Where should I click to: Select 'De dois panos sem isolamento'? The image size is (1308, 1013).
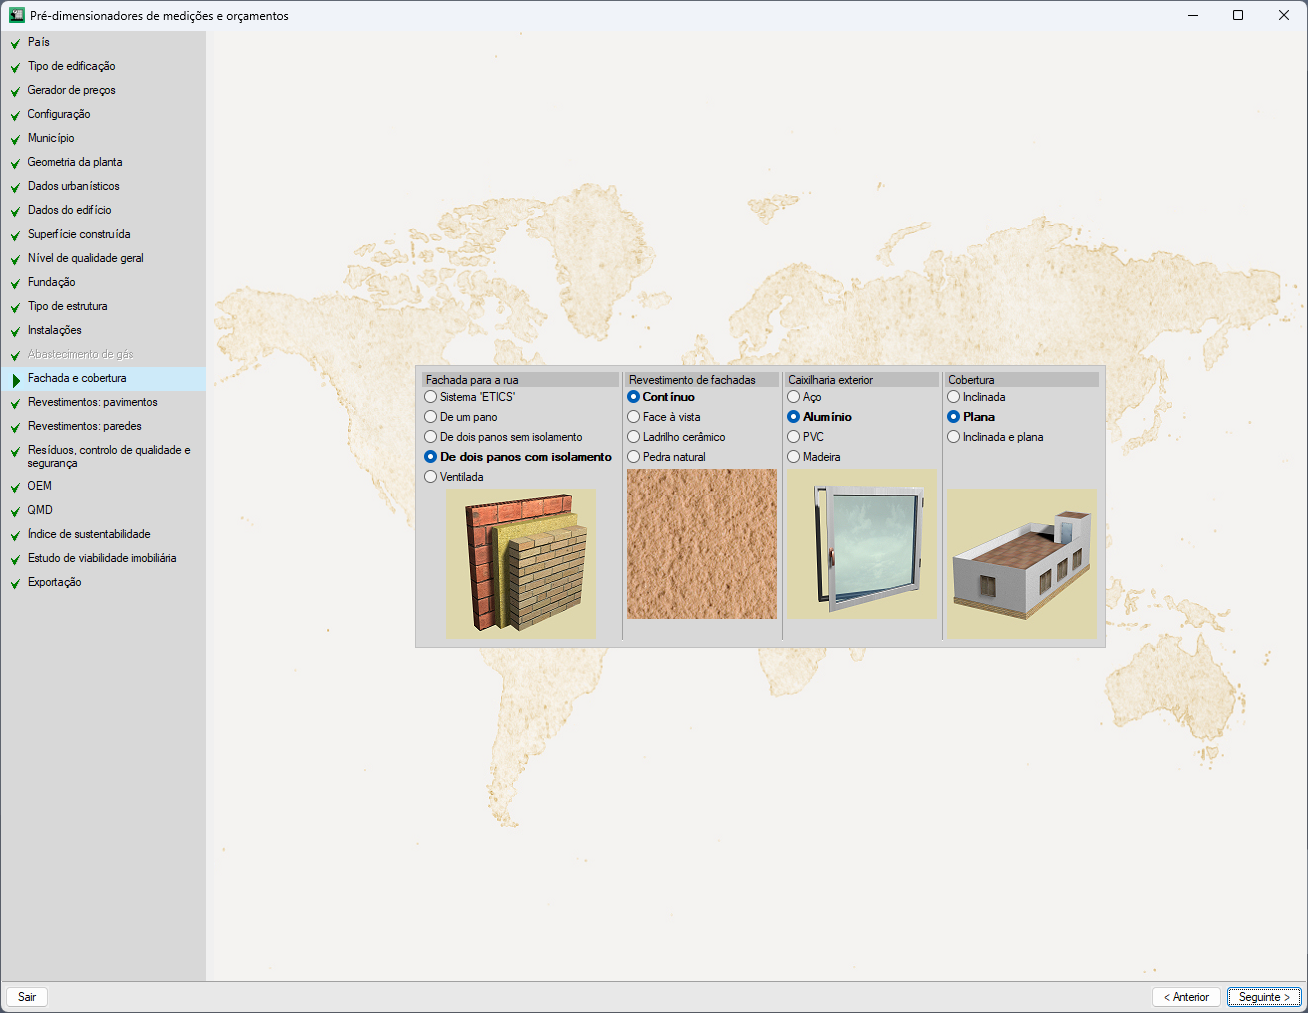coord(503,437)
